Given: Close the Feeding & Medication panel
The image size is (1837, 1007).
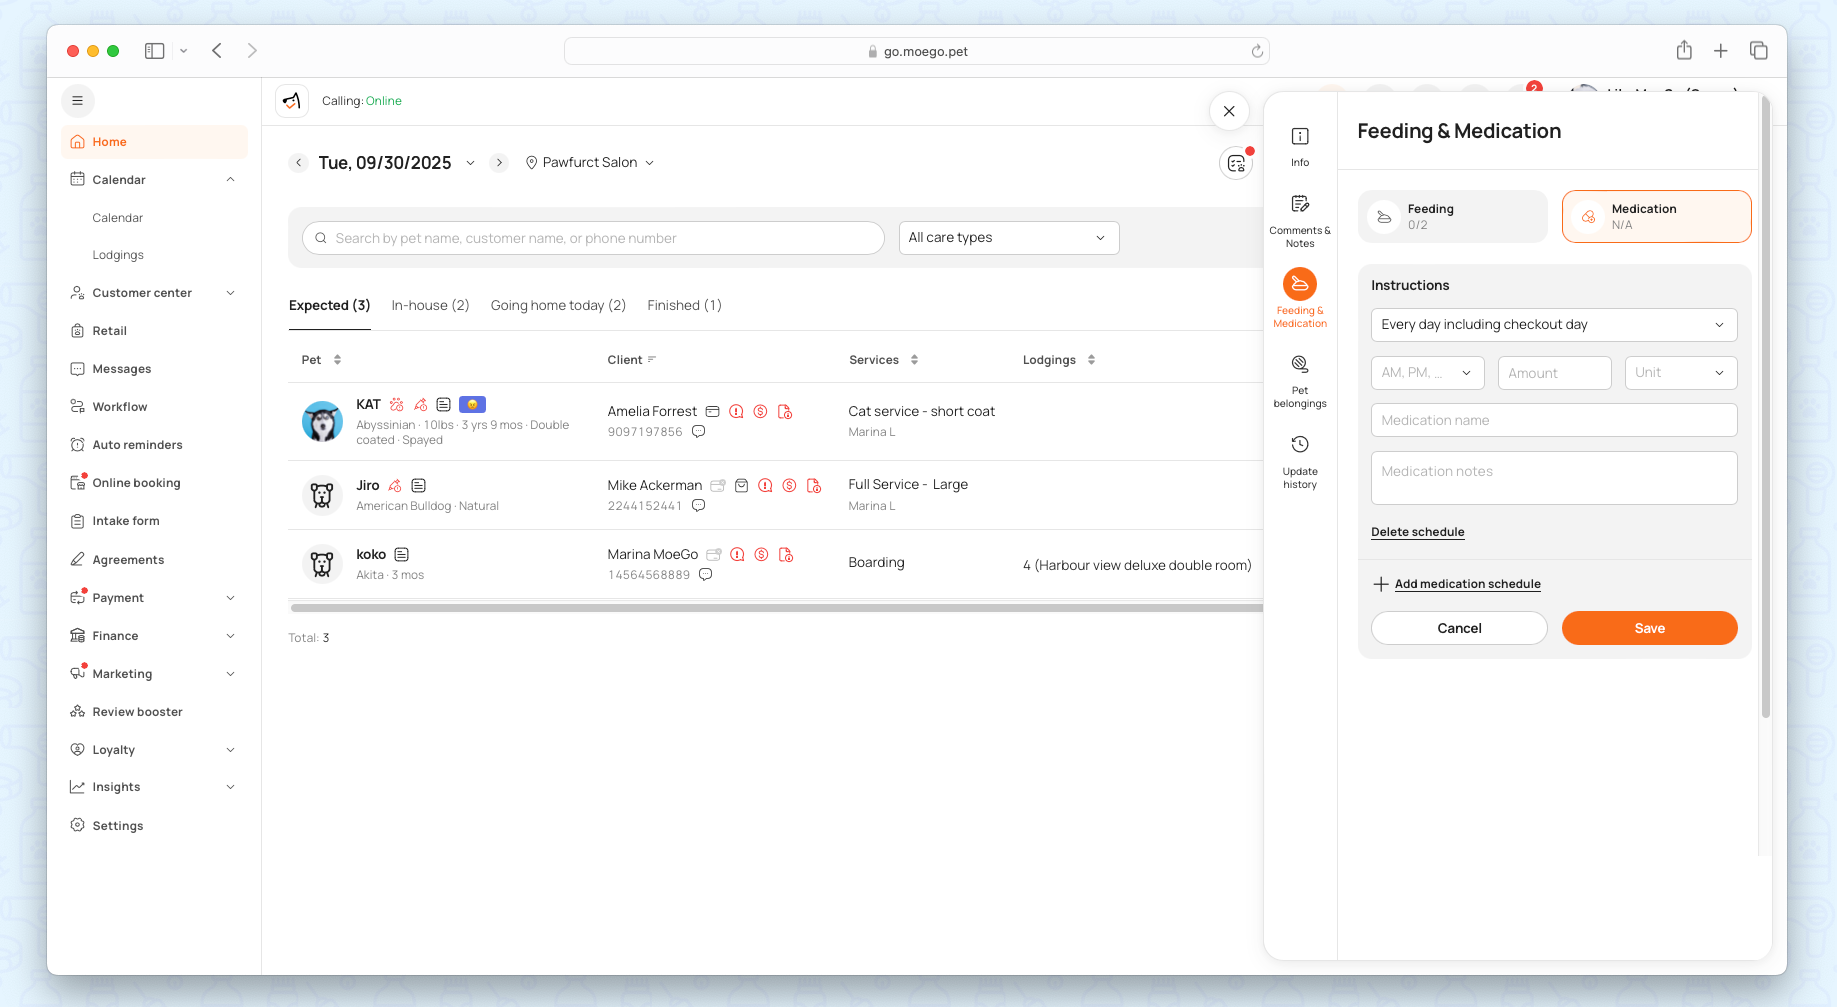Looking at the screenshot, I should [1229, 111].
